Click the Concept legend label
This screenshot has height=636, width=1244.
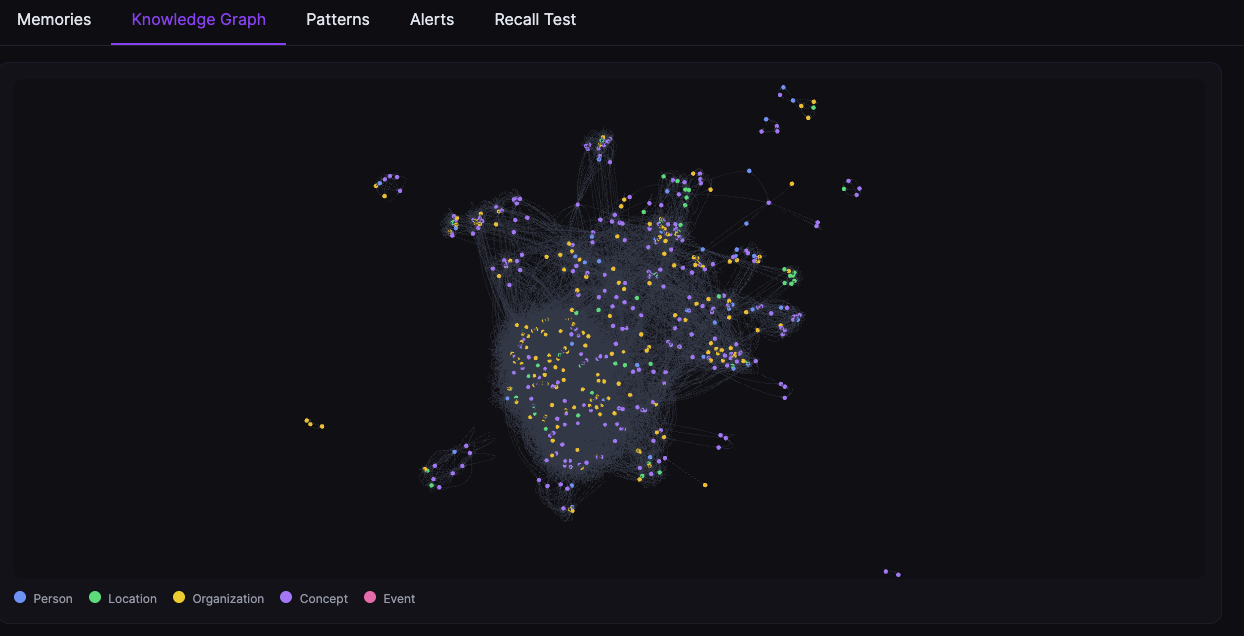pyautogui.click(x=324, y=599)
